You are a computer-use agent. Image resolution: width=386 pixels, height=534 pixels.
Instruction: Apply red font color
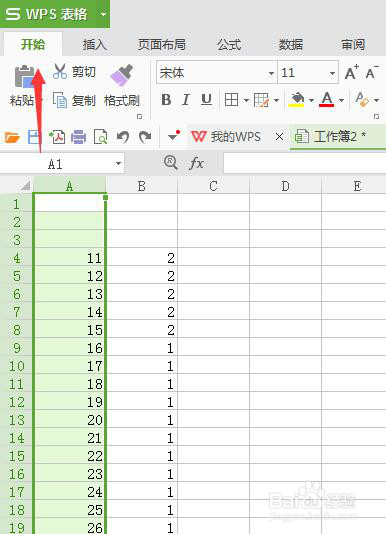[x=326, y=100]
